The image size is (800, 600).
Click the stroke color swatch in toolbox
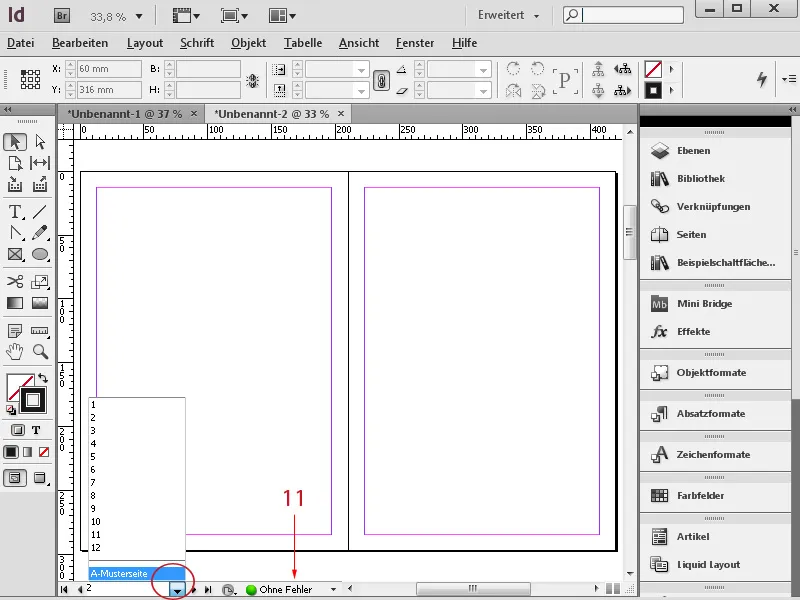33,401
